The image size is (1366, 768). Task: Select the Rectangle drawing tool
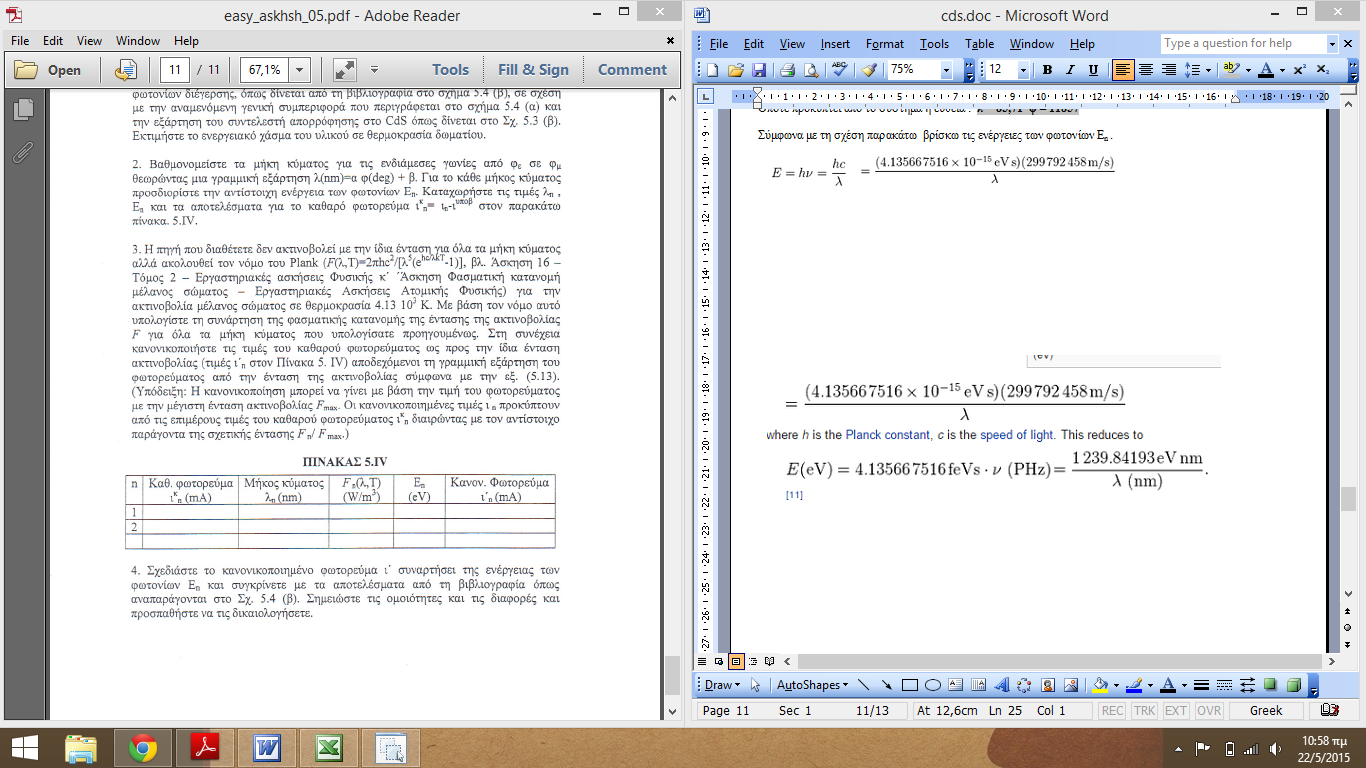tap(909, 685)
